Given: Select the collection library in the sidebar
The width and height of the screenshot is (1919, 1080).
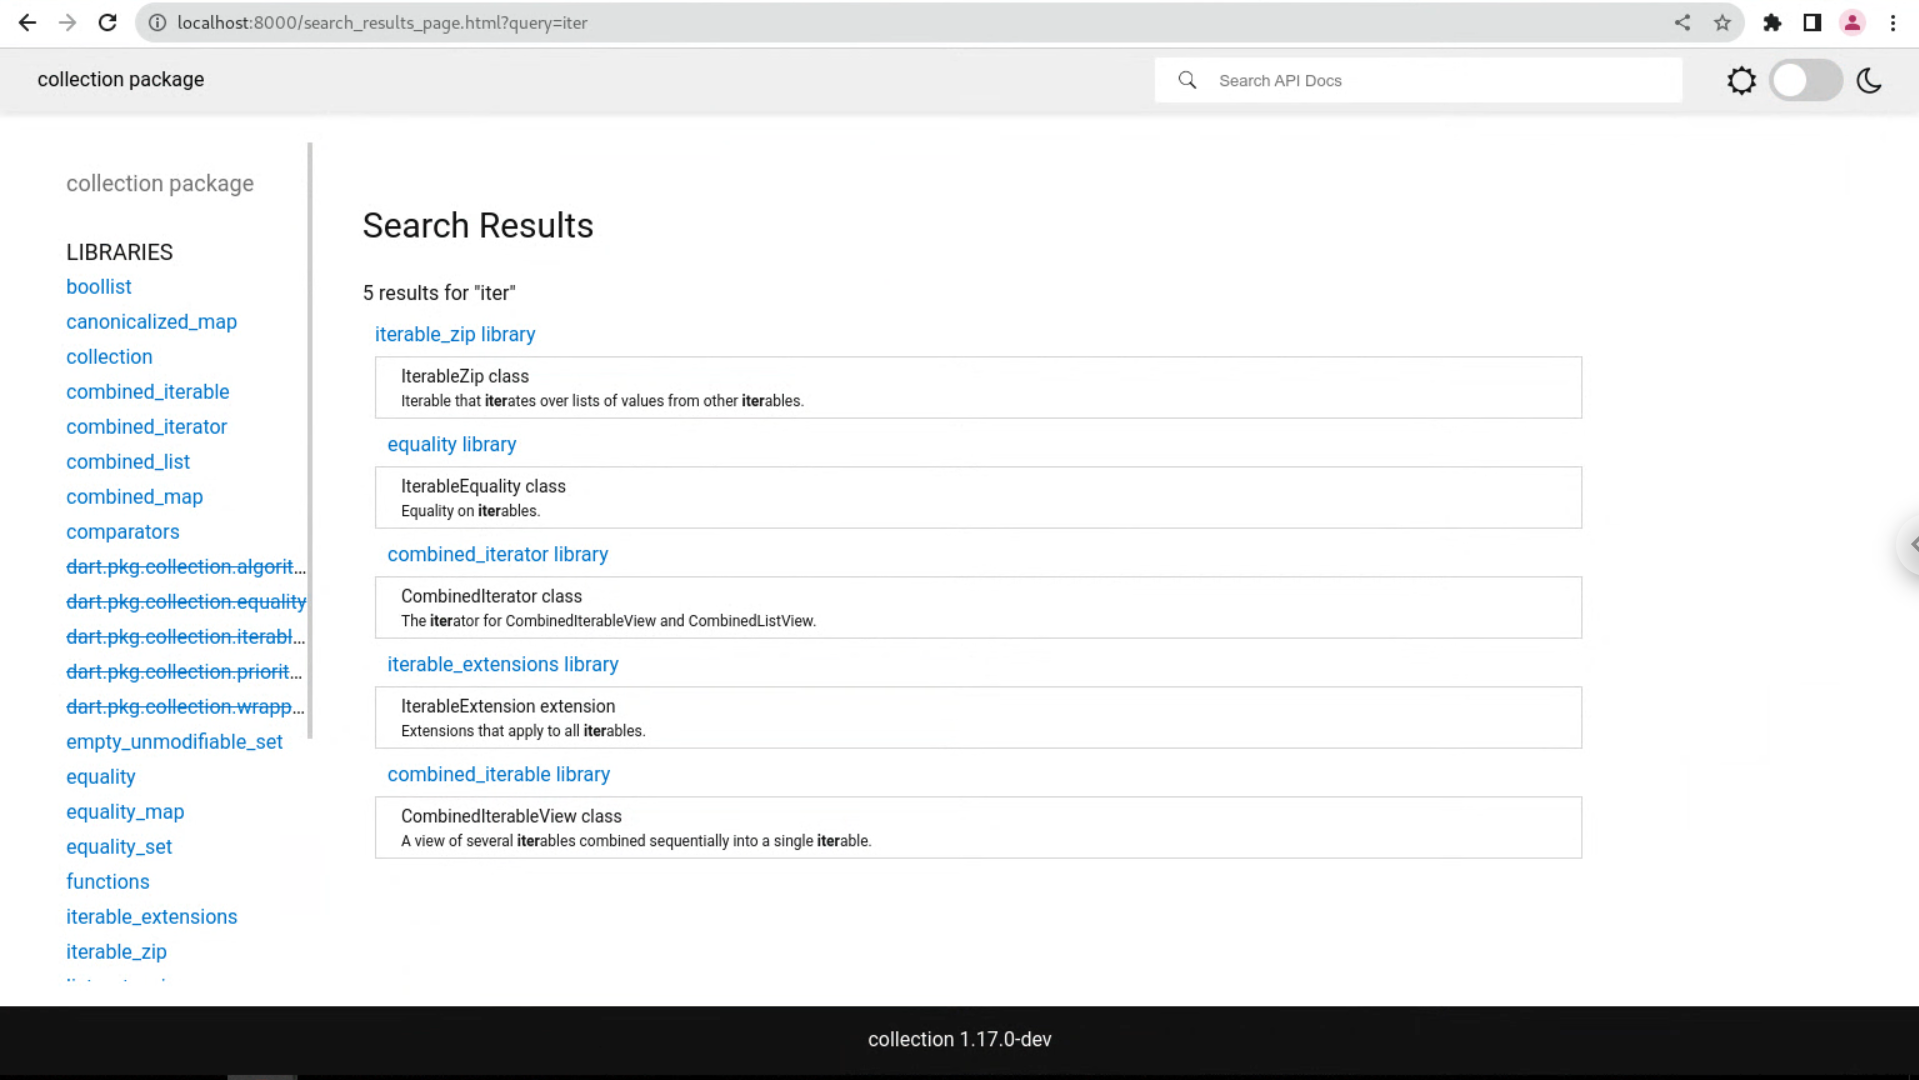Looking at the screenshot, I should tap(109, 356).
